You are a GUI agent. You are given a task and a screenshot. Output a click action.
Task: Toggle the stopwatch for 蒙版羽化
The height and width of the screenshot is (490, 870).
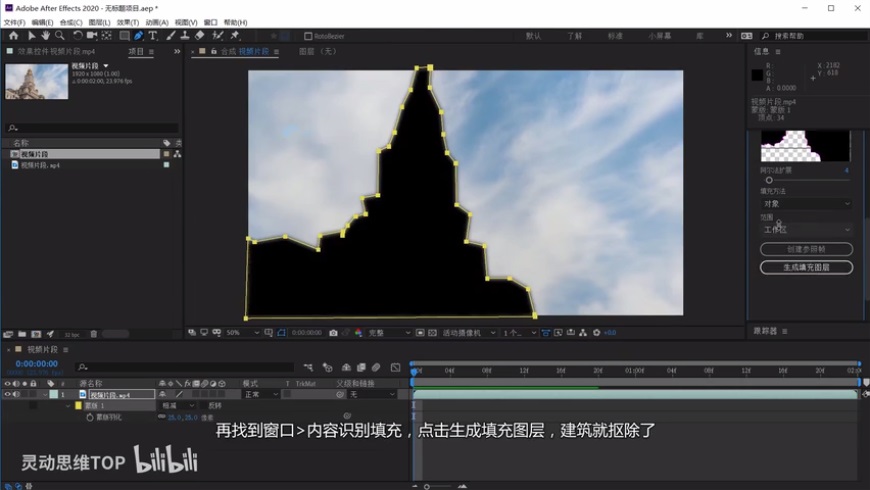(x=90, y=417)
